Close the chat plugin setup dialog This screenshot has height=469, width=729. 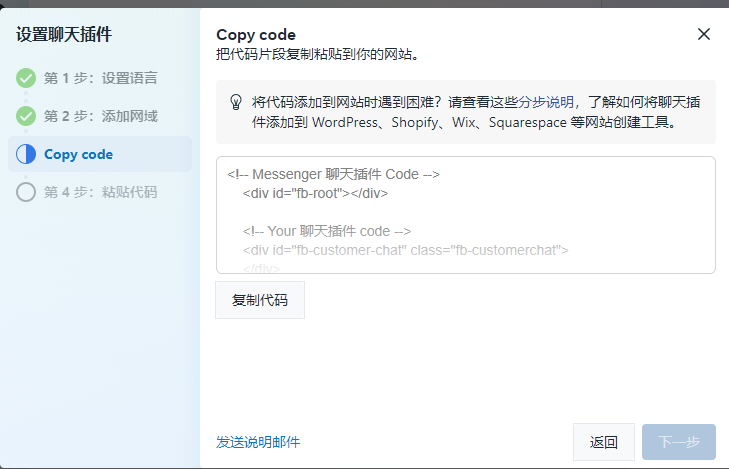point(704,34)
